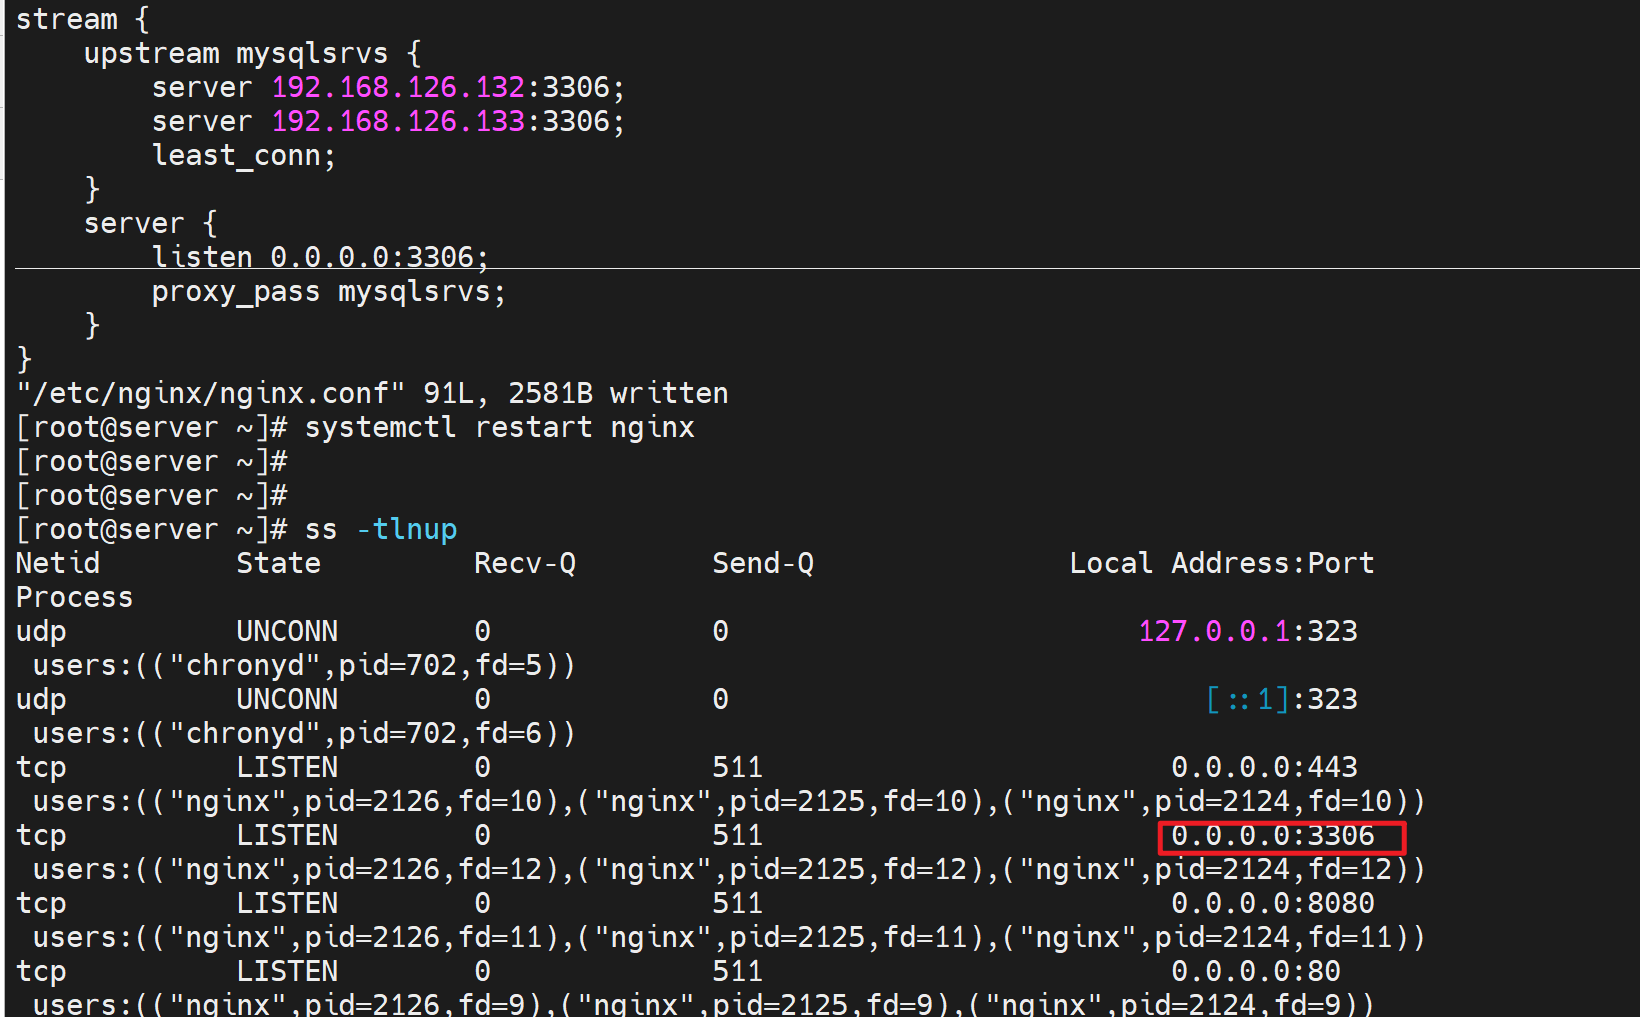Click the listen 0.0.0.0:3306 directive
This screenshot has height=1017, width=1640.
[319, 257]
